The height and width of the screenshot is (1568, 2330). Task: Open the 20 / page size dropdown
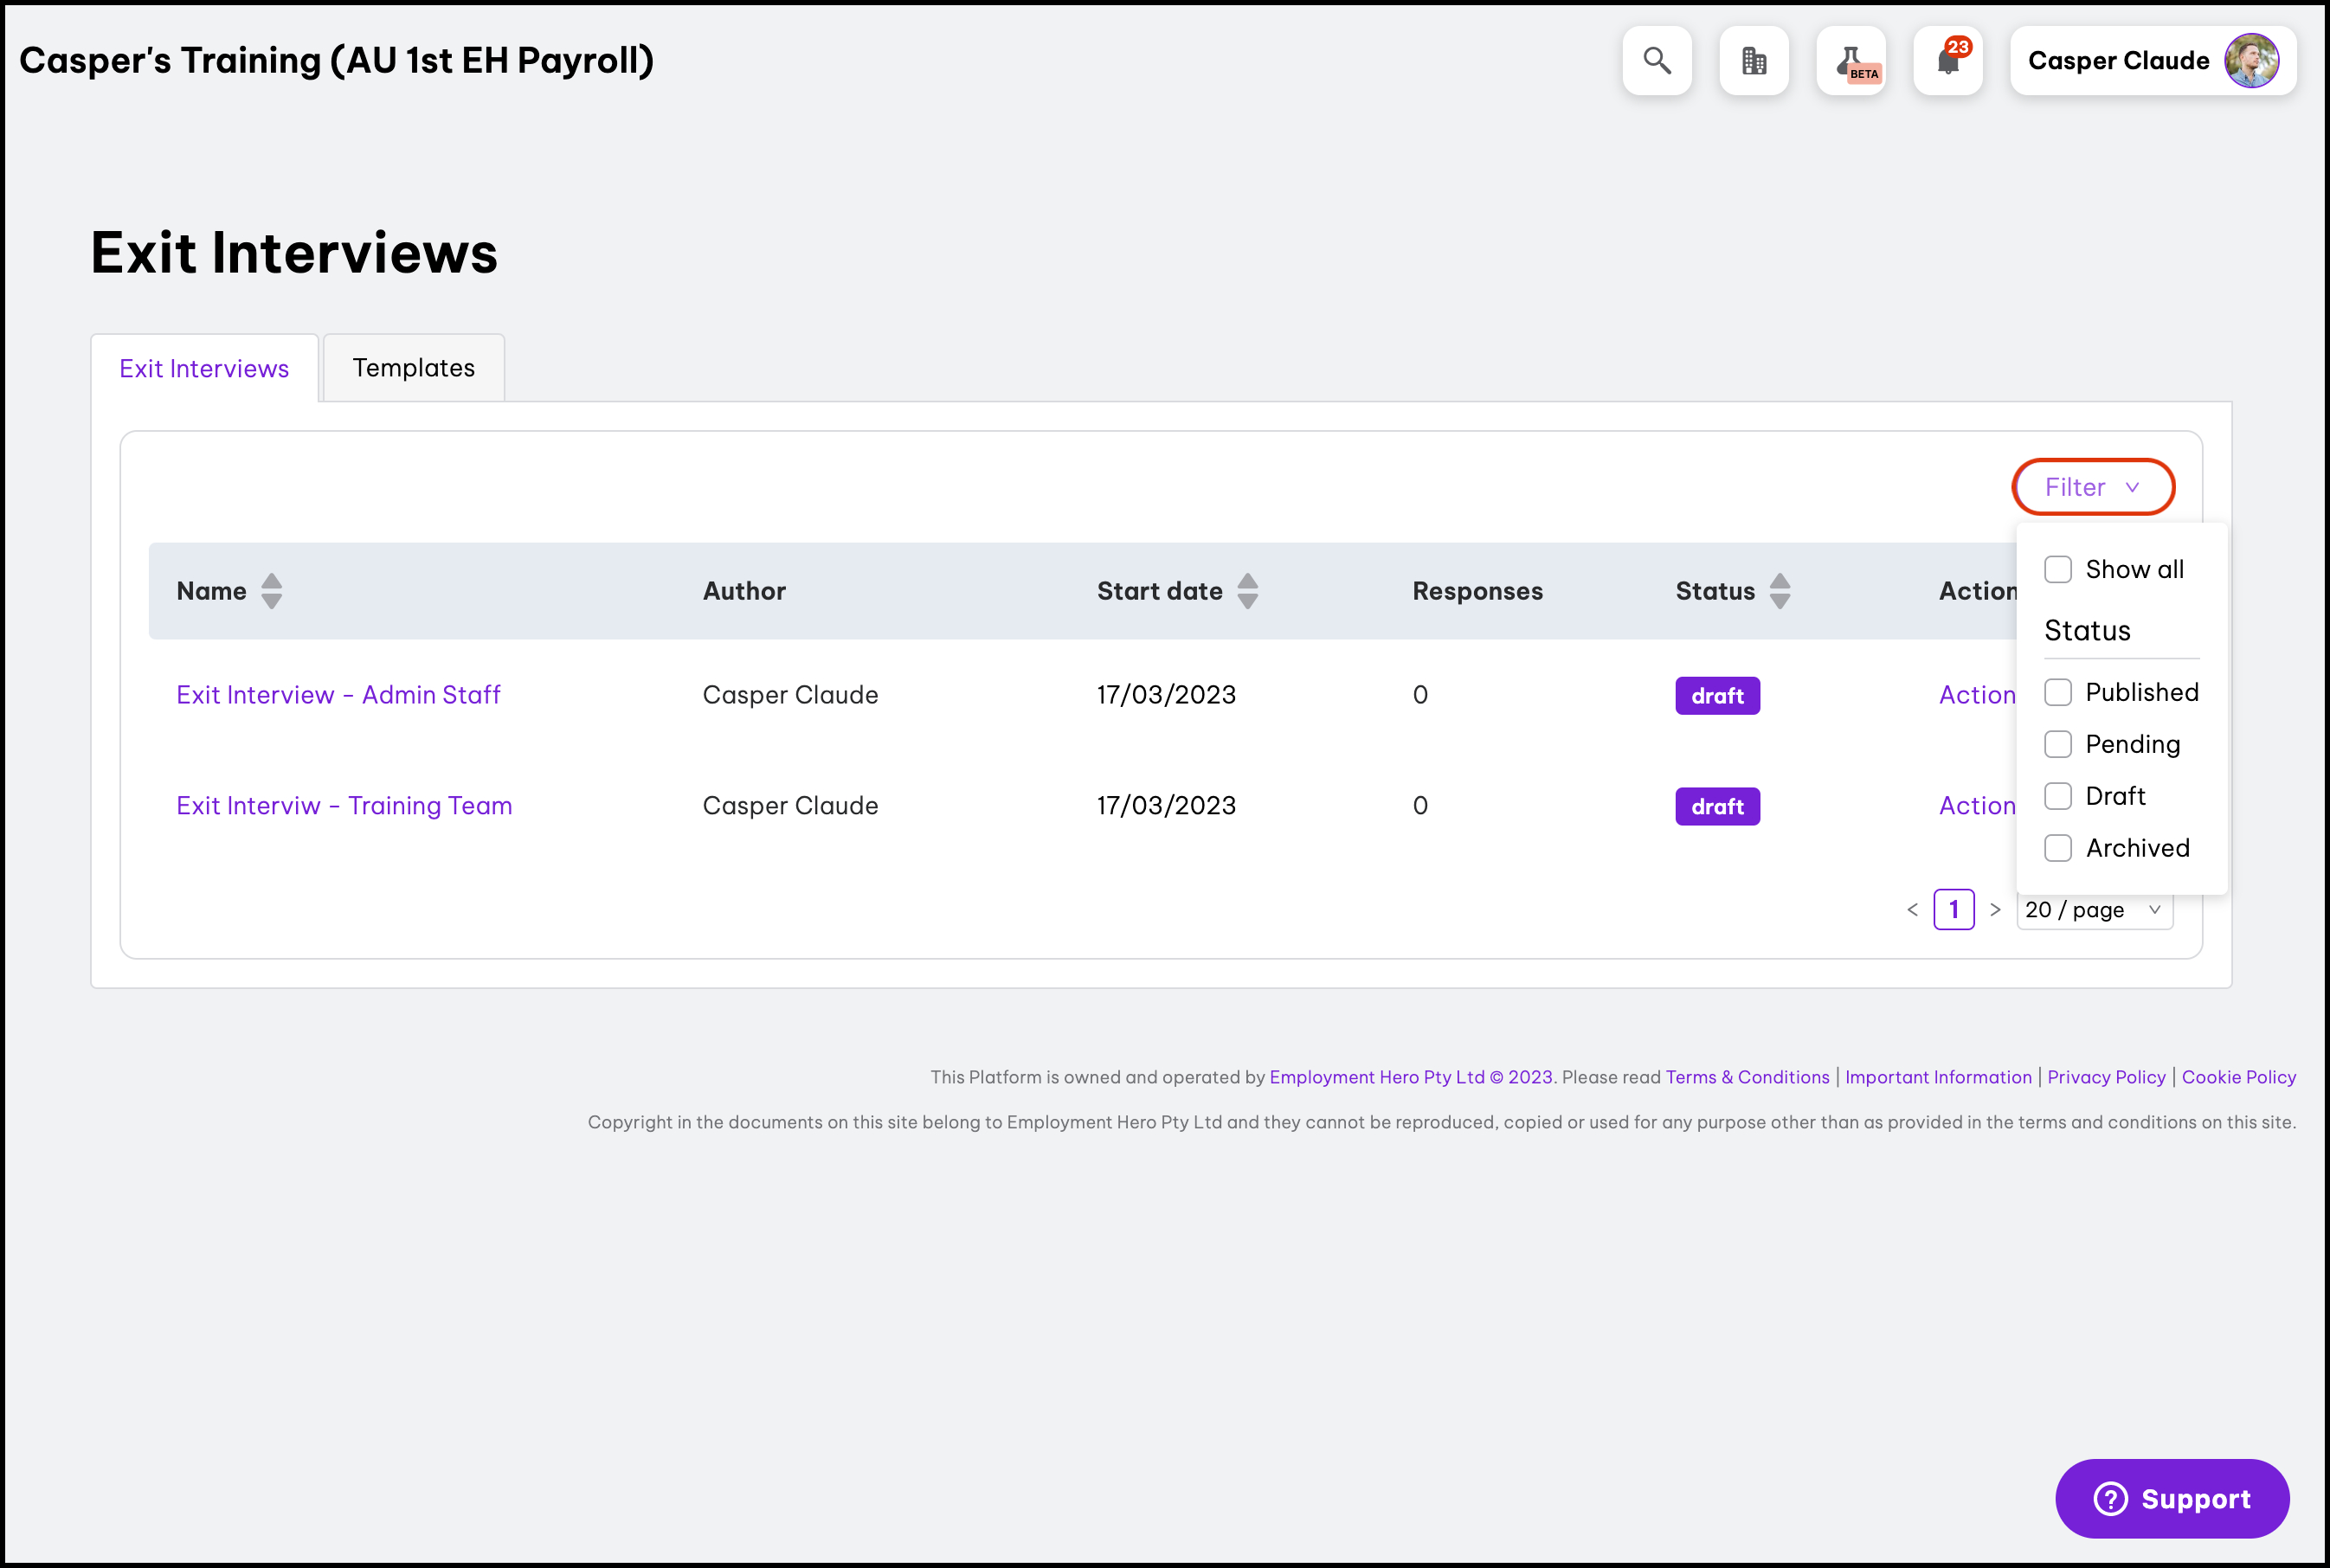(2093, 910)
